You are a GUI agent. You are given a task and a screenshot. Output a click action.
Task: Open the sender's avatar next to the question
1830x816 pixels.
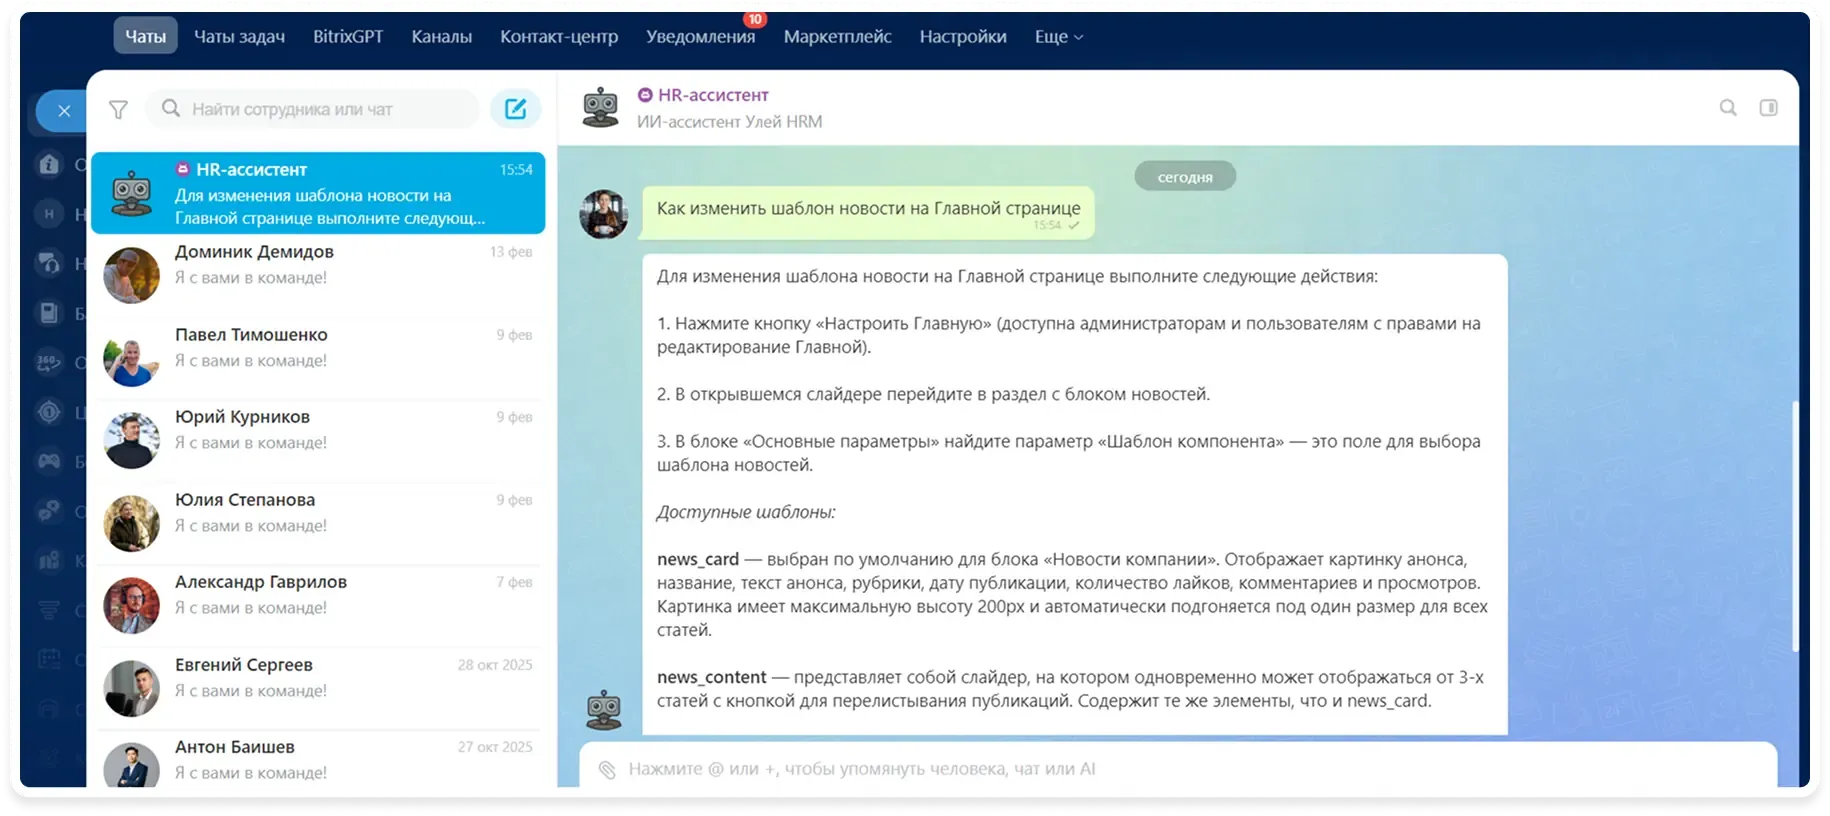coord(604,214)
